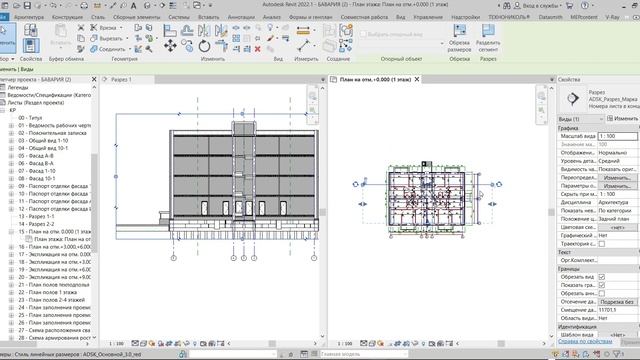Viewport: 640px width, 360px height.
Task: Click the Modify (Изменить) arrow tool
Action: (x=5, y=37)
